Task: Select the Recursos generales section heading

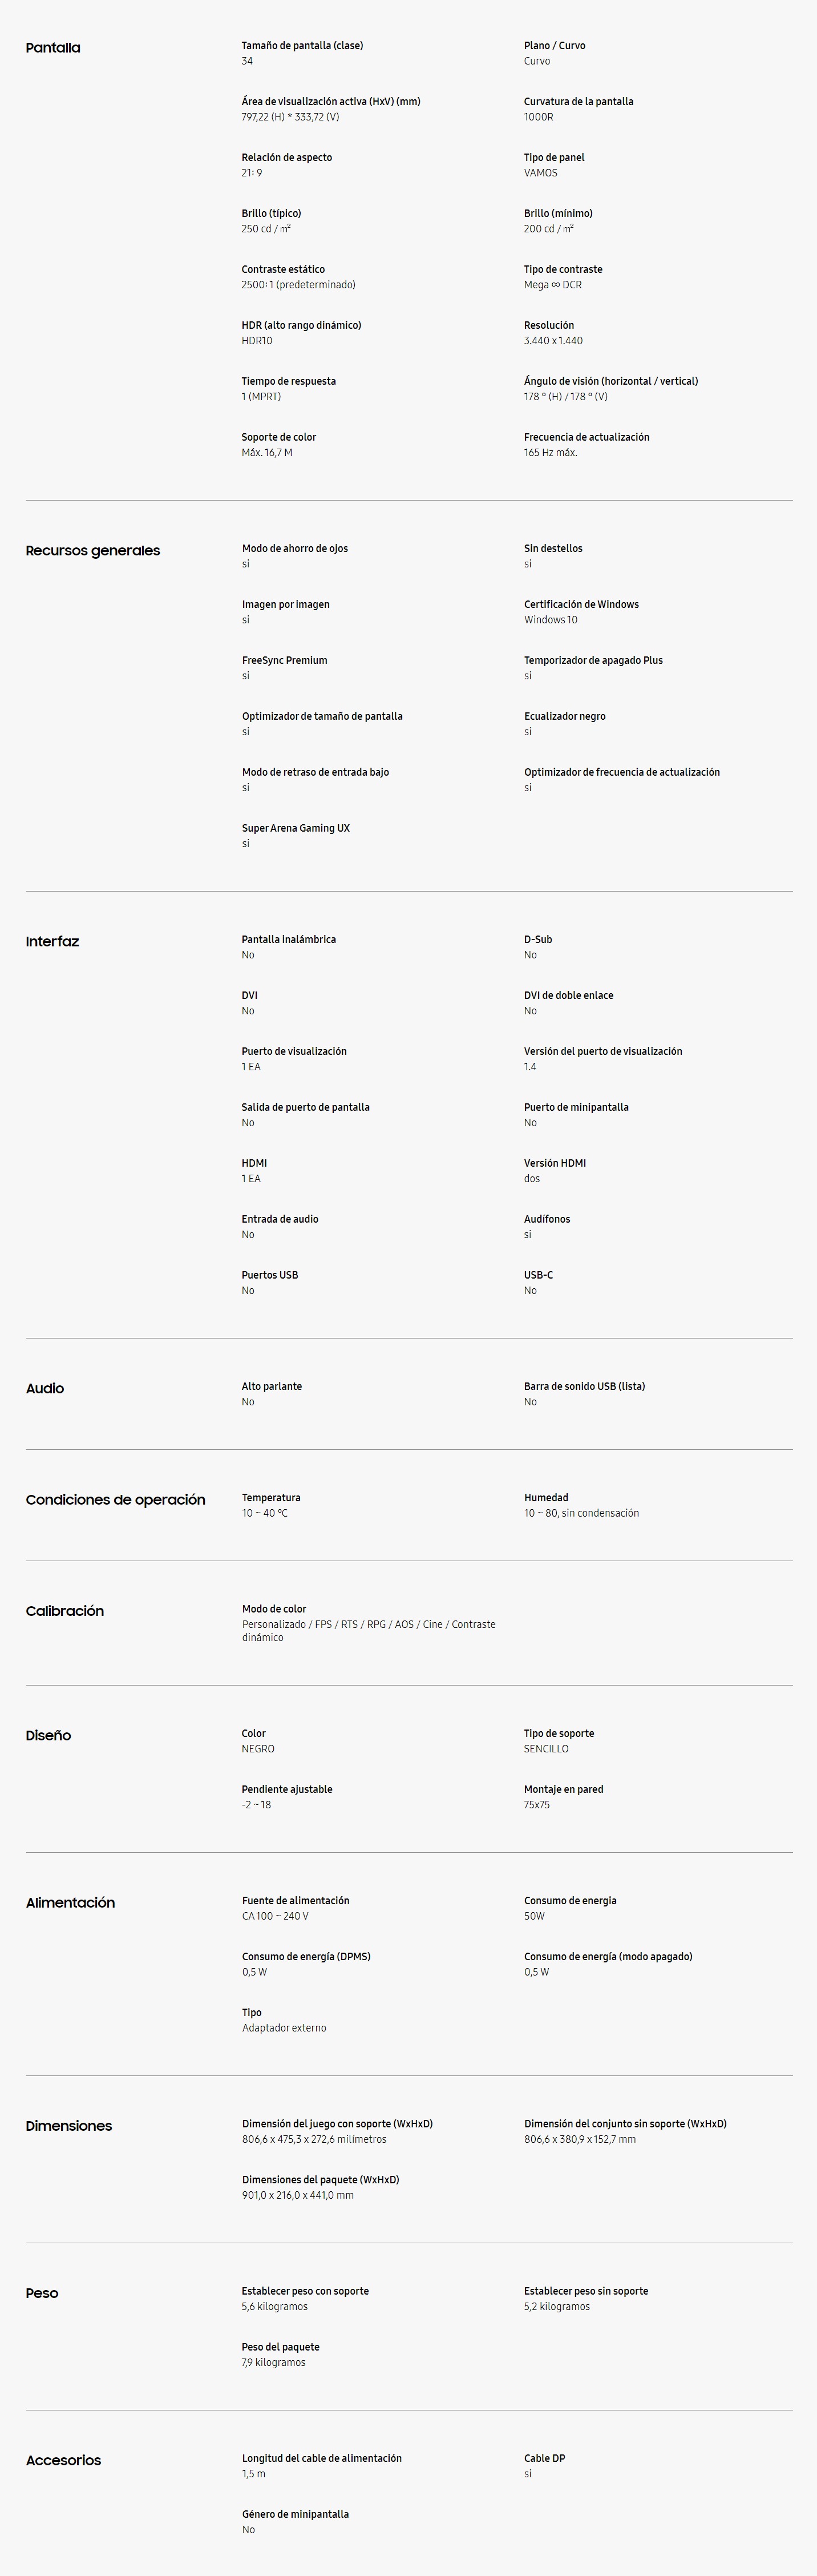Action: [x=93, y=551]
